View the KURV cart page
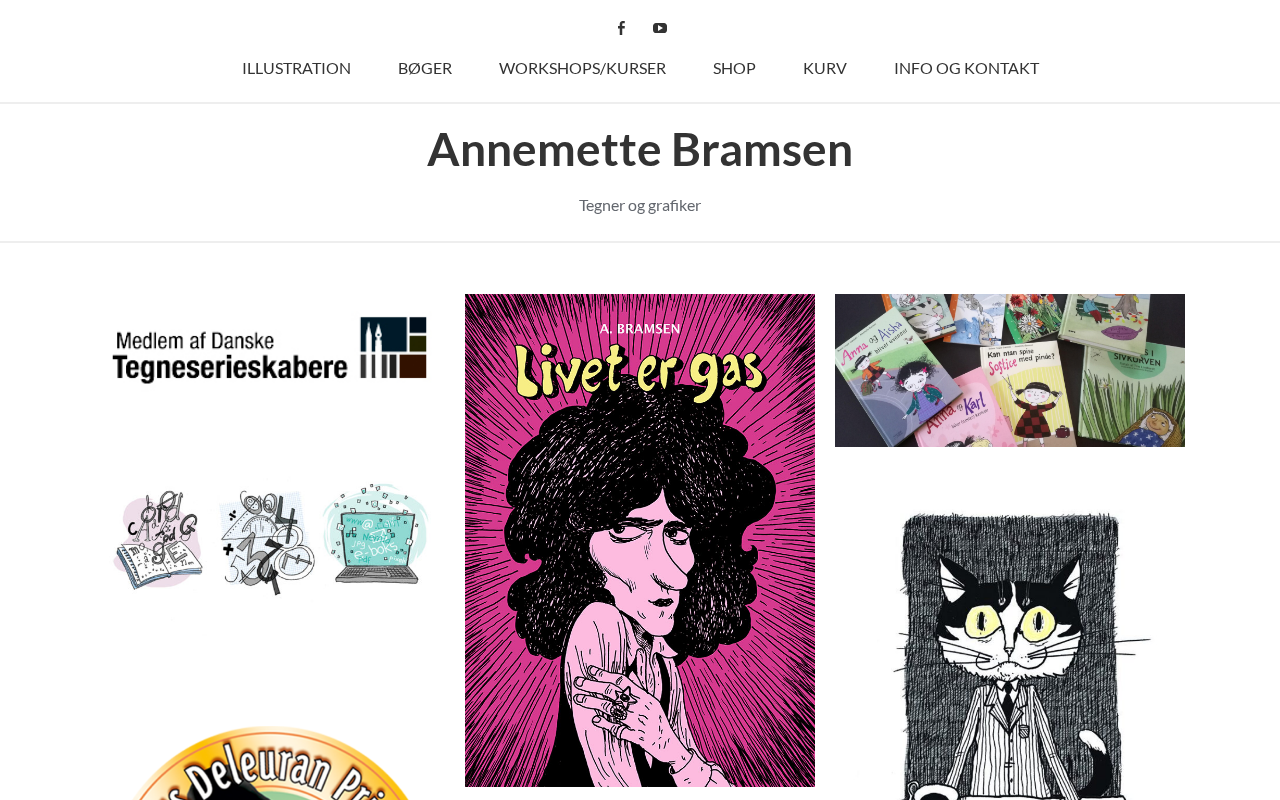The image size is (1280, 800). click(x=825, y=68)
